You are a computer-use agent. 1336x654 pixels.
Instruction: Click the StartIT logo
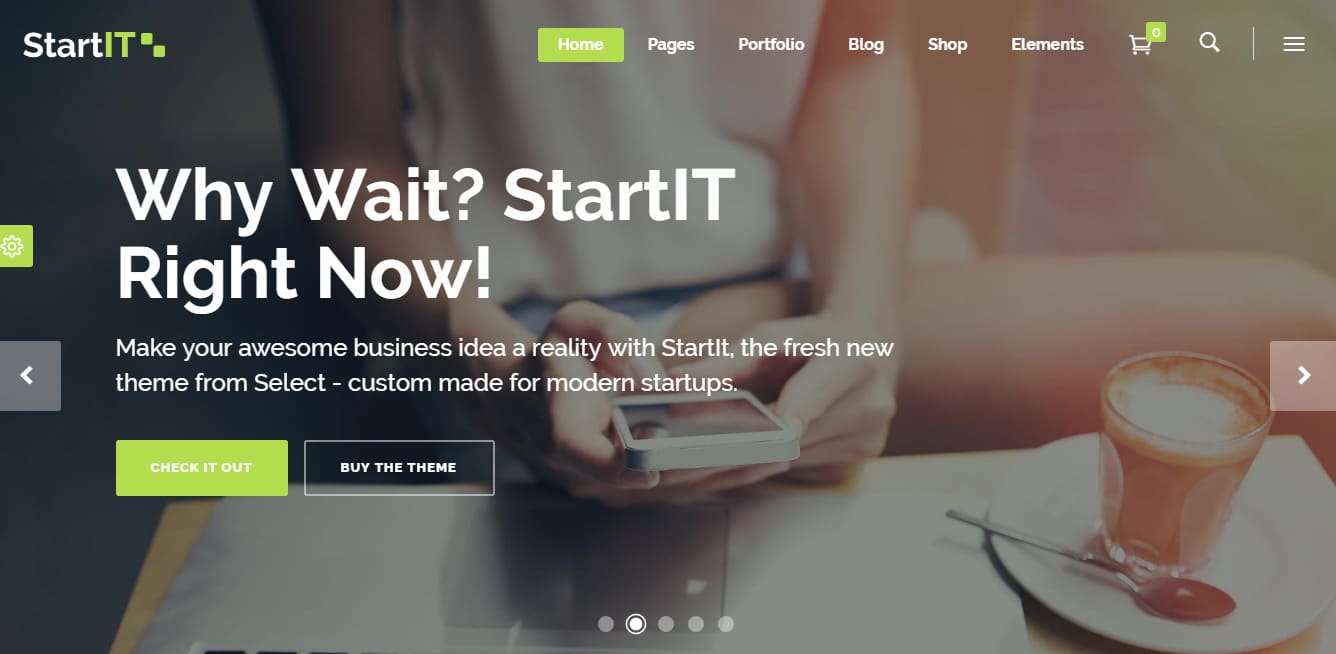pos(94,45)
